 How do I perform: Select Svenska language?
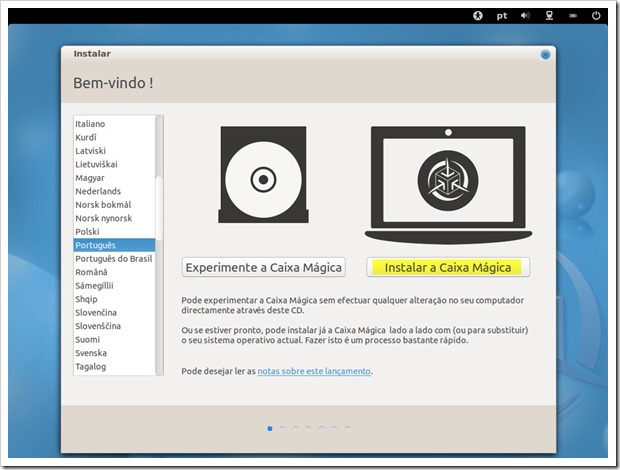click(114, 353)
